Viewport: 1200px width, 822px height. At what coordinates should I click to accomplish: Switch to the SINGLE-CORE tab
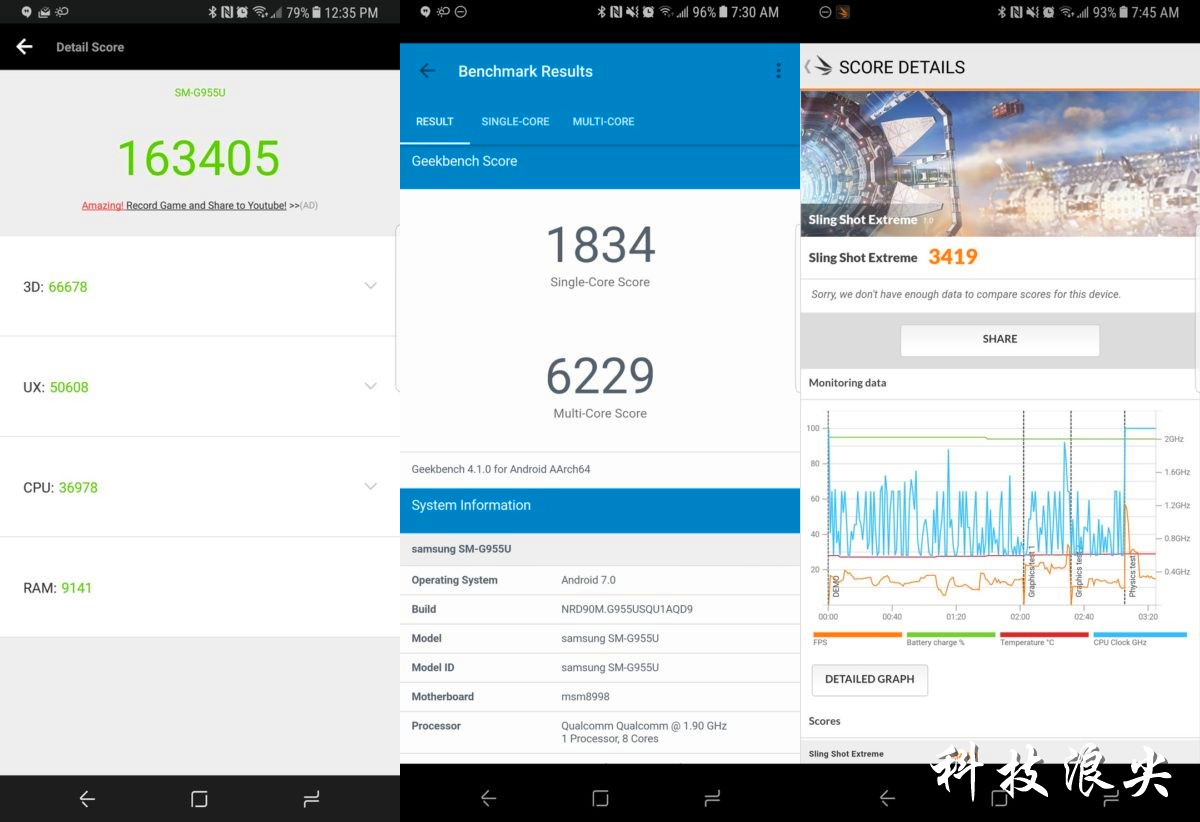(x=515, y=122)
